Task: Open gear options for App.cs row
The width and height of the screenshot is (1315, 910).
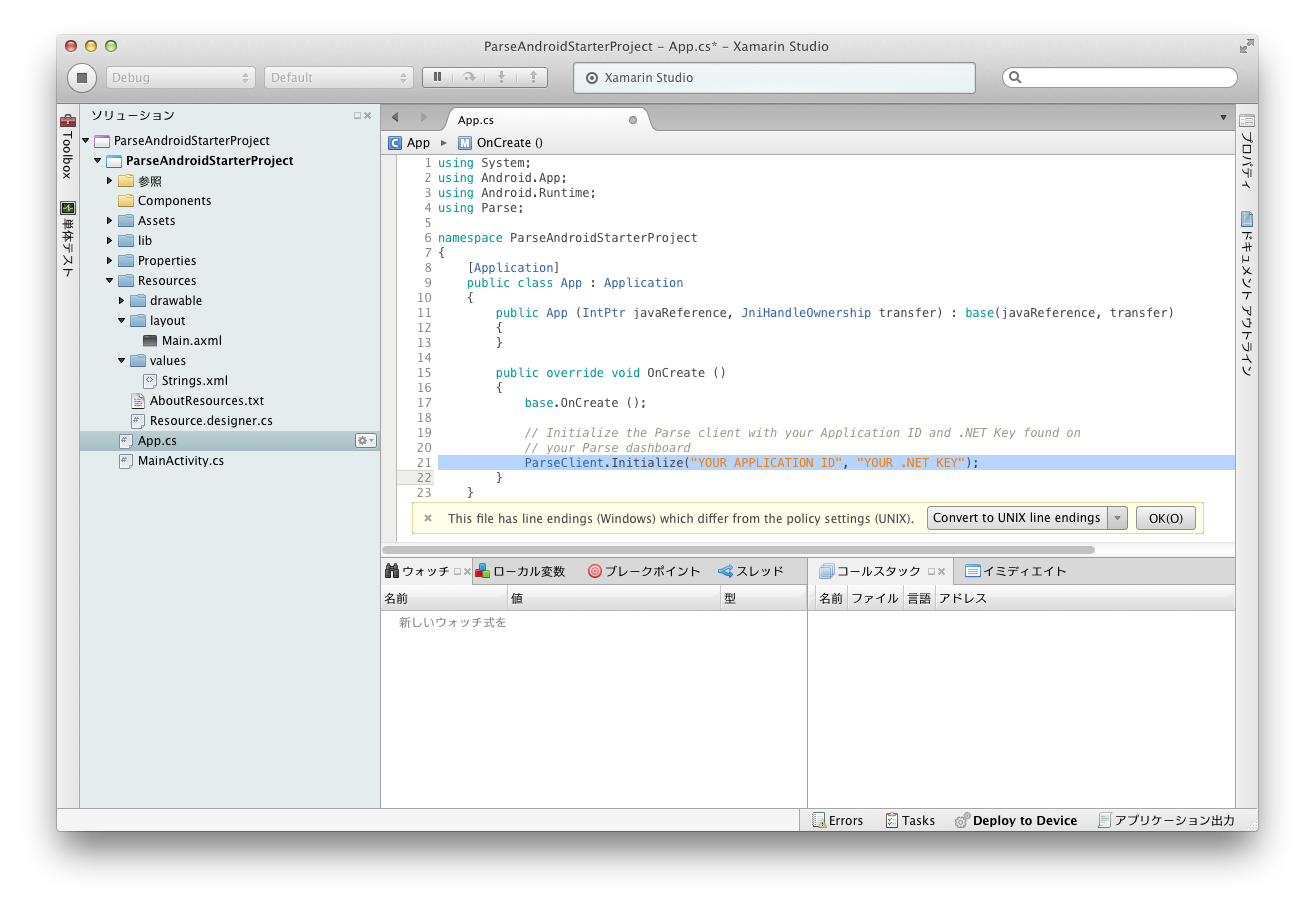Action: coord(366,440)
